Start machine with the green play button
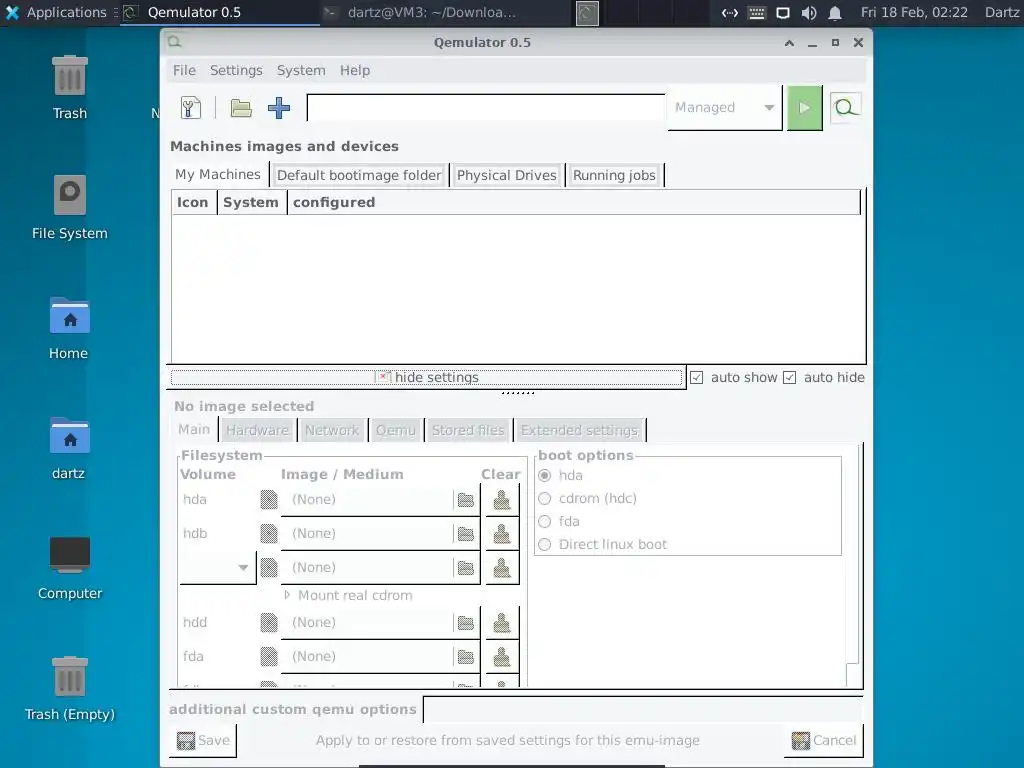Image resolution: width=1024 pixels, height=768 pixels. click(x=804, y=108)
